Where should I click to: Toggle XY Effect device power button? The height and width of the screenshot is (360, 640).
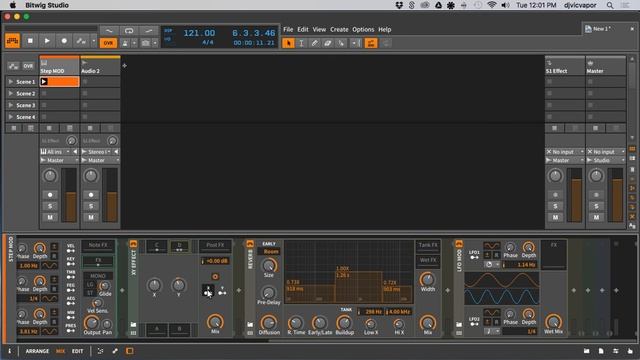point(133,244)
